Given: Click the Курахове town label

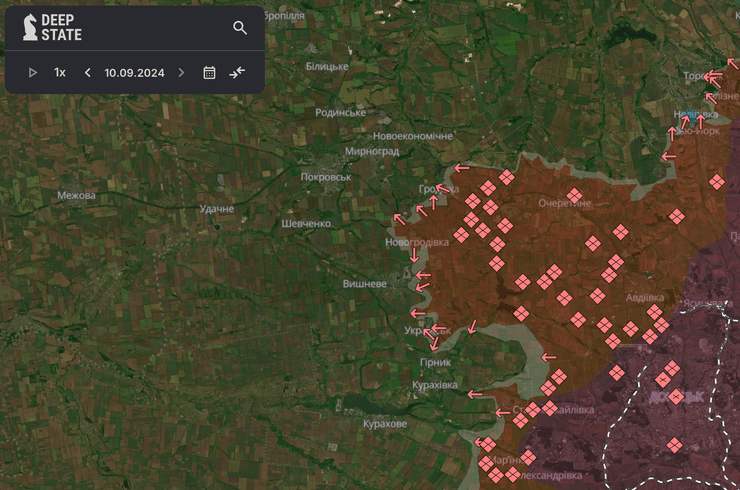Looking at the screenshot, I should 385,424.
